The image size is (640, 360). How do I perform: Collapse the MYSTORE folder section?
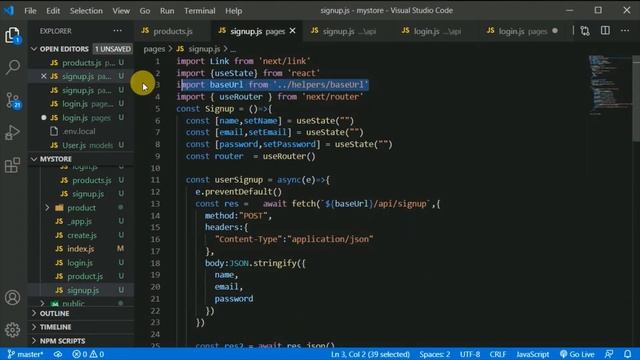(x=34, y=159)
